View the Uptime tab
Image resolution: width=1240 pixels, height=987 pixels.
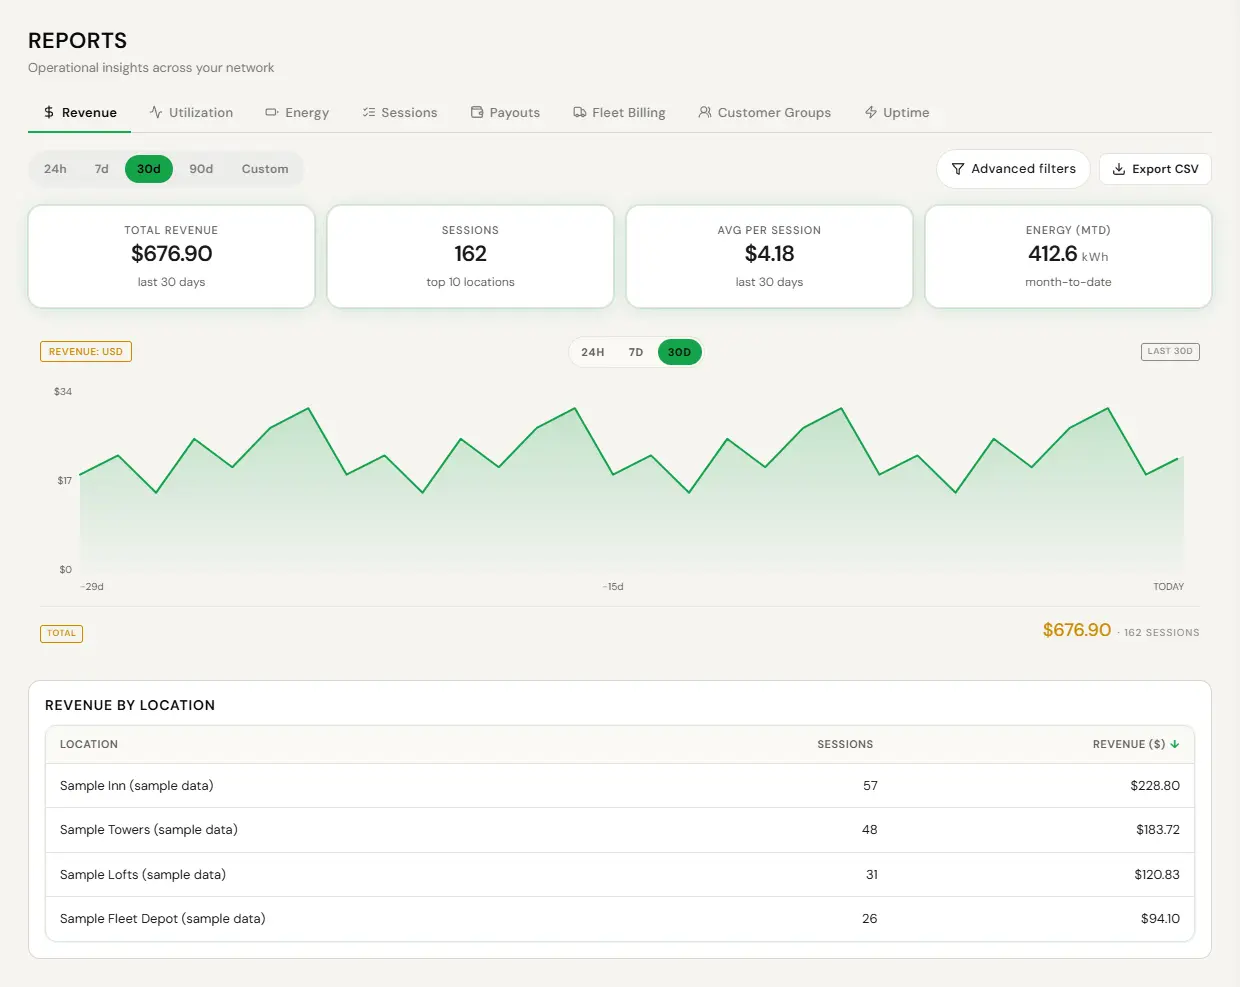pos(897,113)
